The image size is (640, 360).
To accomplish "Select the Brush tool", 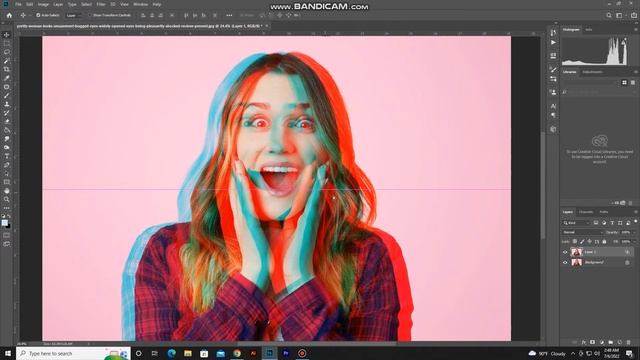I will pos(7,96).
